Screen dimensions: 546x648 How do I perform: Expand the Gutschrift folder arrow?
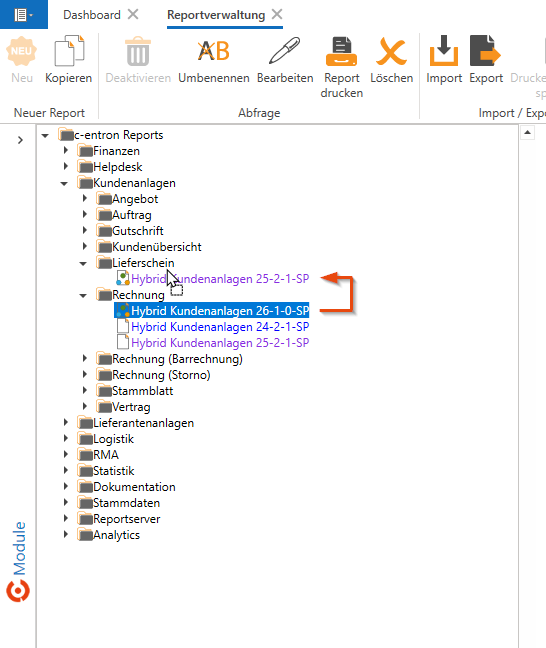(85, 230)
